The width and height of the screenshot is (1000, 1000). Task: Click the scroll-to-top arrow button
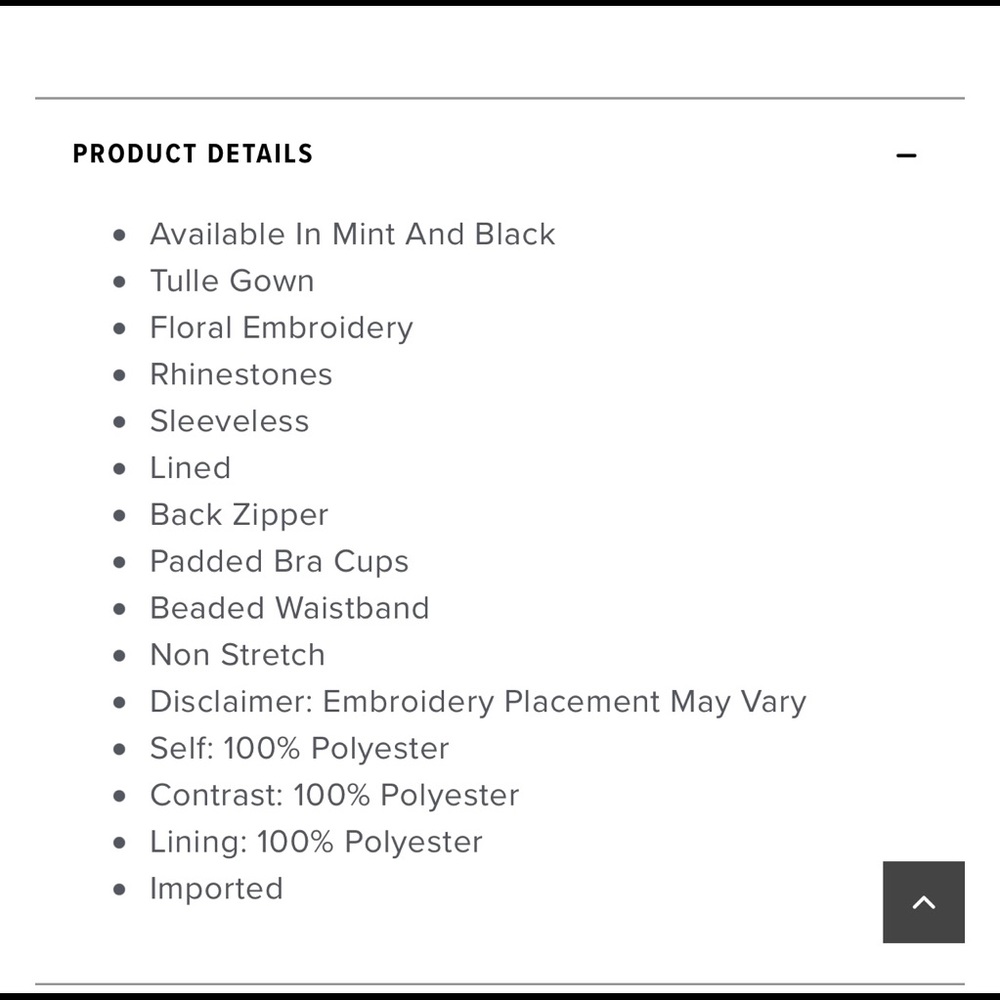[x=923, y=902]
